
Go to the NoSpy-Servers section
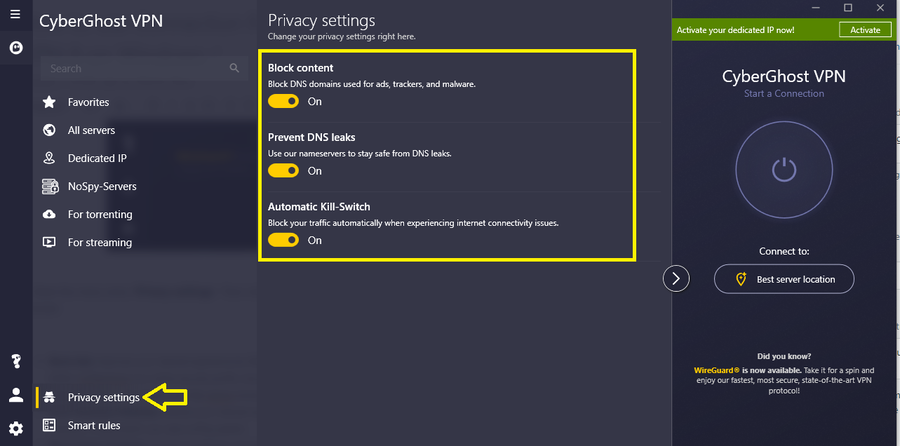click(x=102, y=186)
